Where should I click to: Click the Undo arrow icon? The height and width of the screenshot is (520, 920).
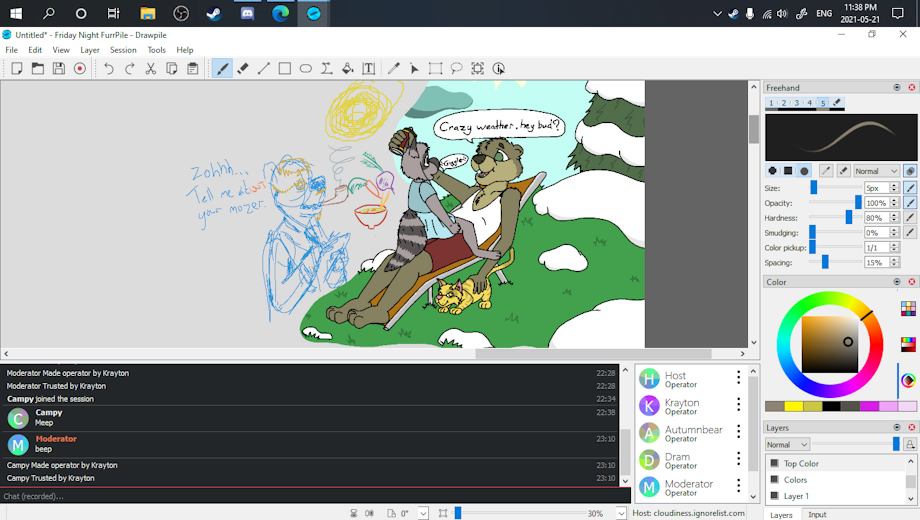click(x=108, y=68)
